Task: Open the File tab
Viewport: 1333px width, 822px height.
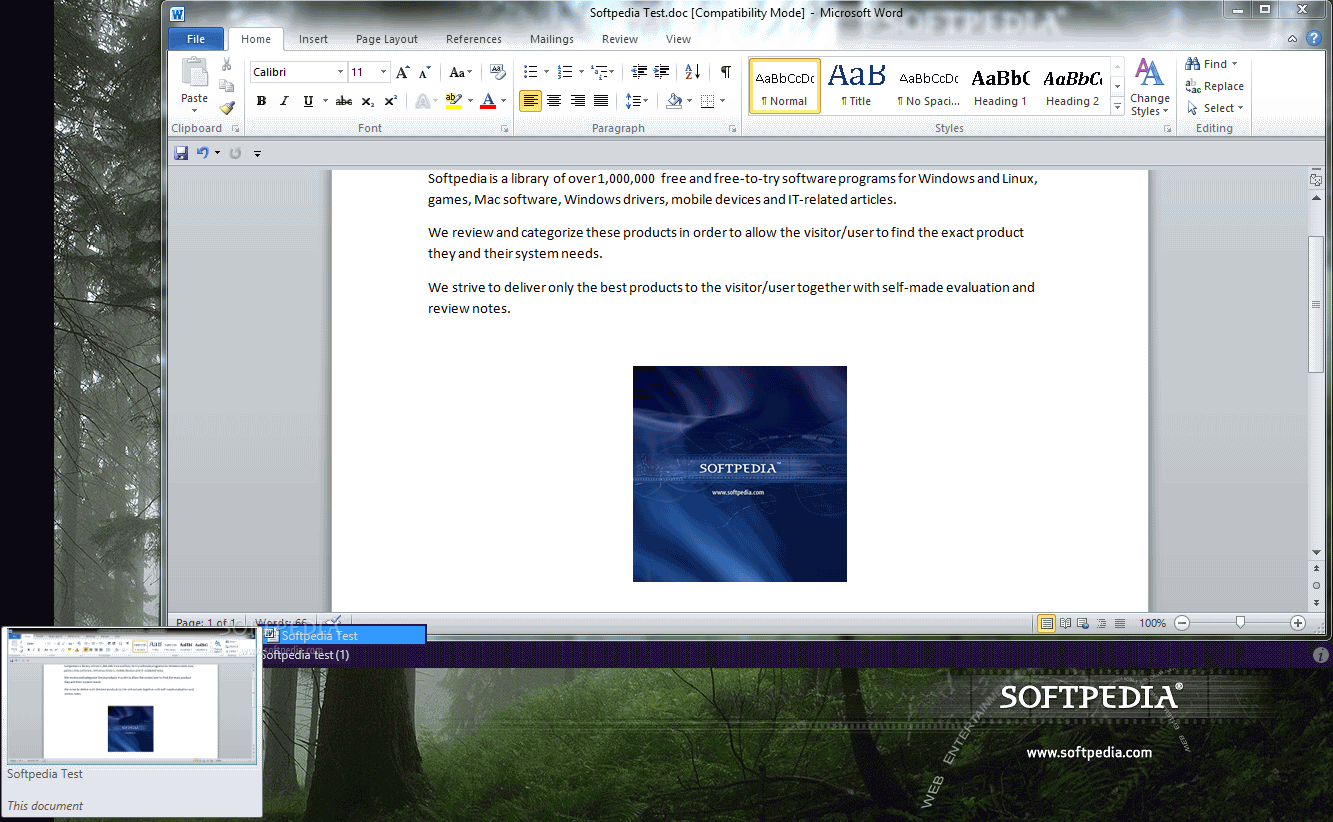Action: [196, 39]
